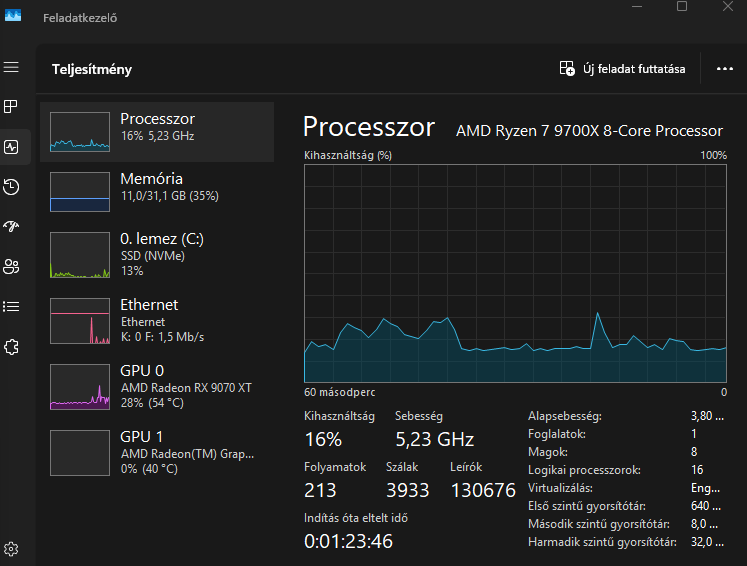Click the Task Manager app icon in the title bar
Image resolution: width=747 pixels, height=566 pixels.
click(13, 15)
